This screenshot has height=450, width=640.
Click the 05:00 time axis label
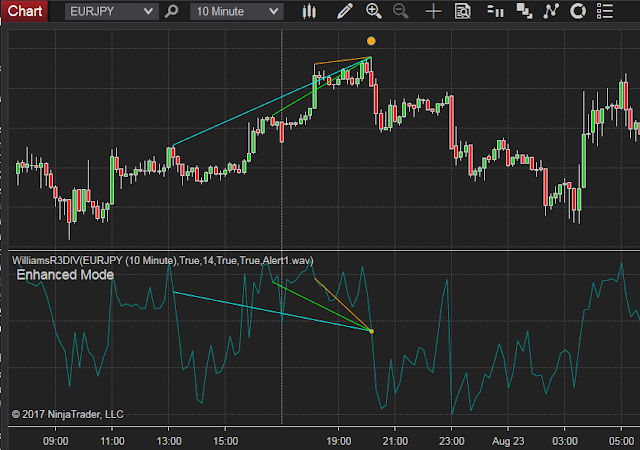coord(621,441)
